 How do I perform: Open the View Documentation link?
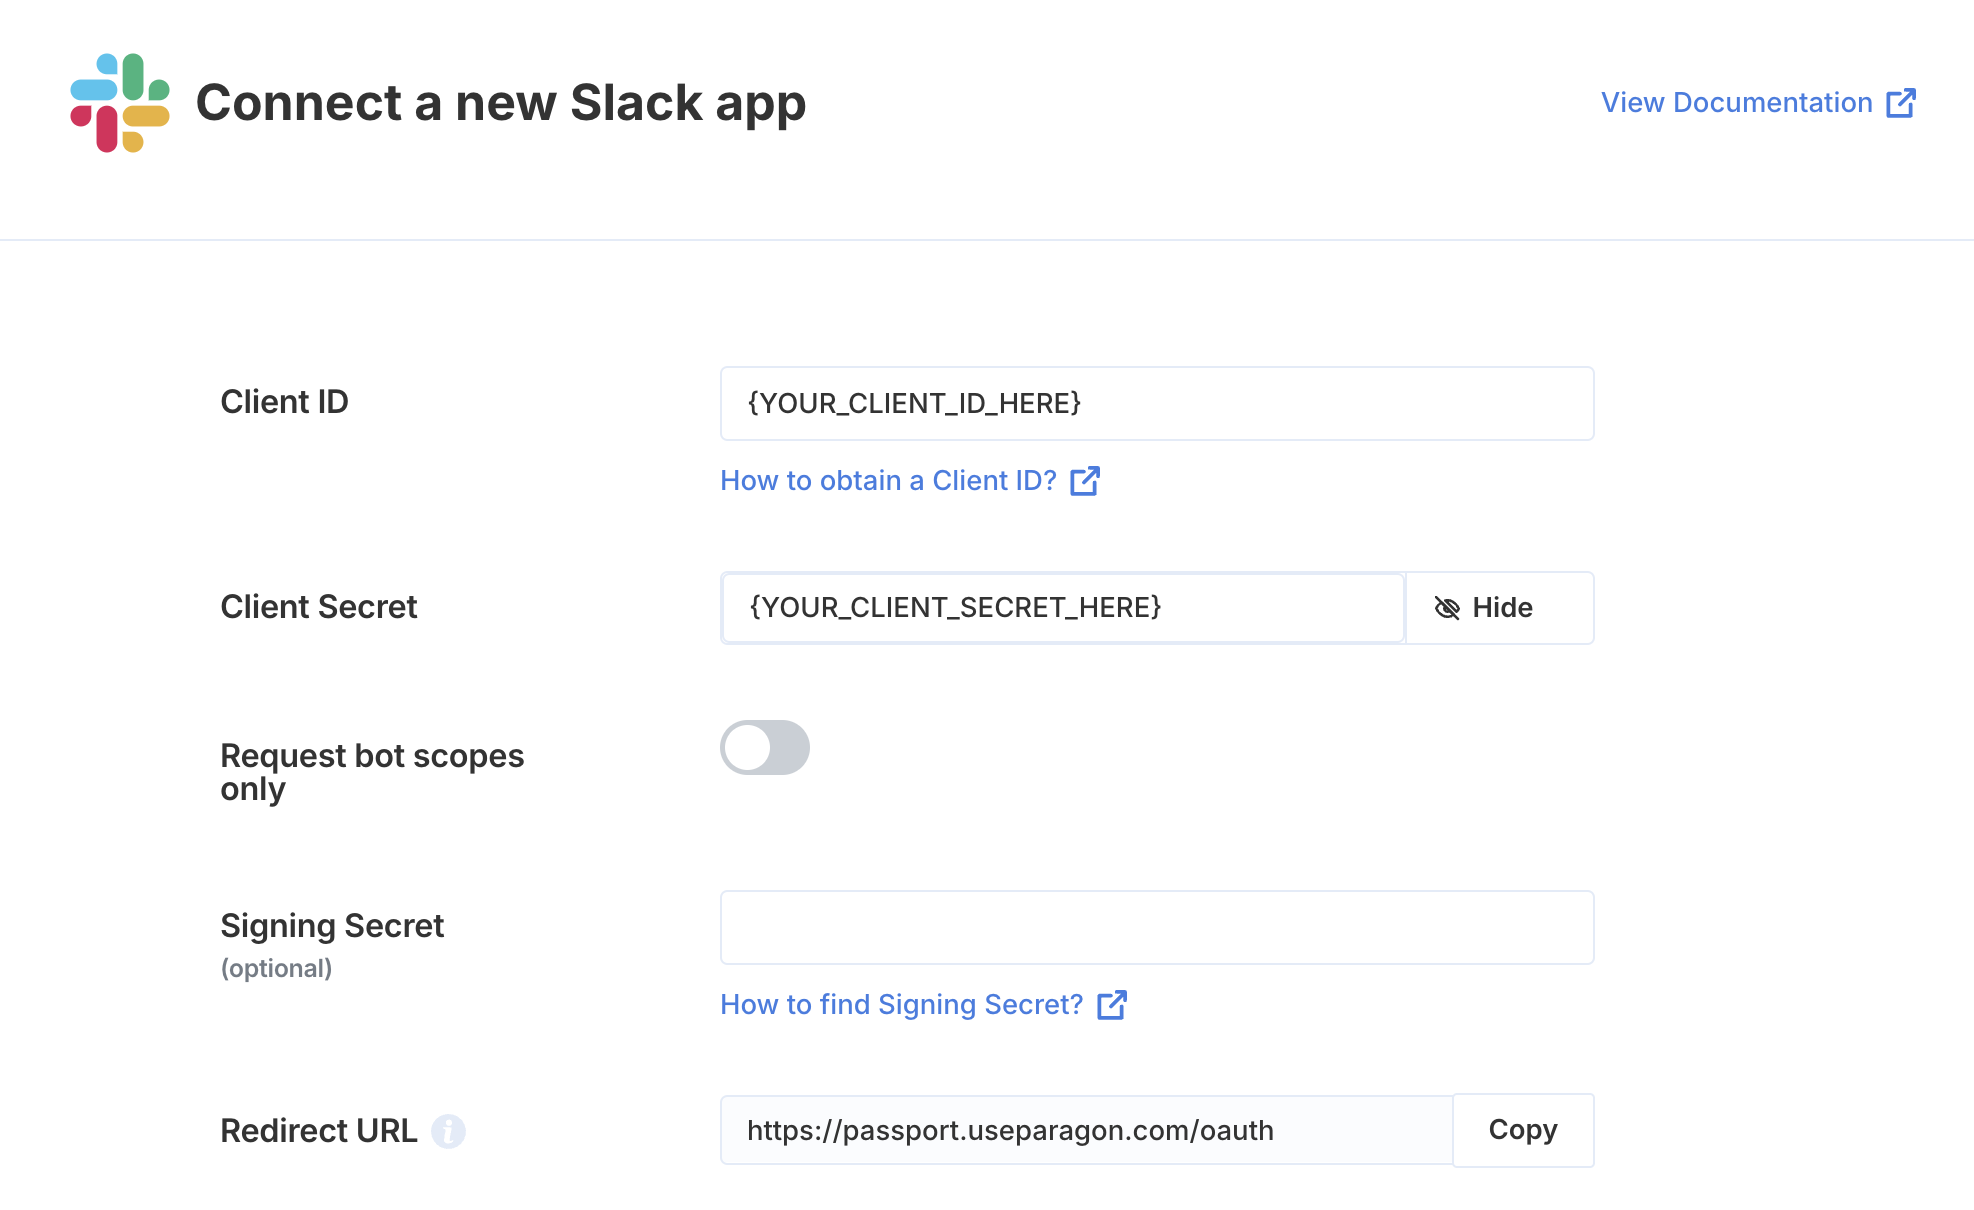(x=1758, y=102)
